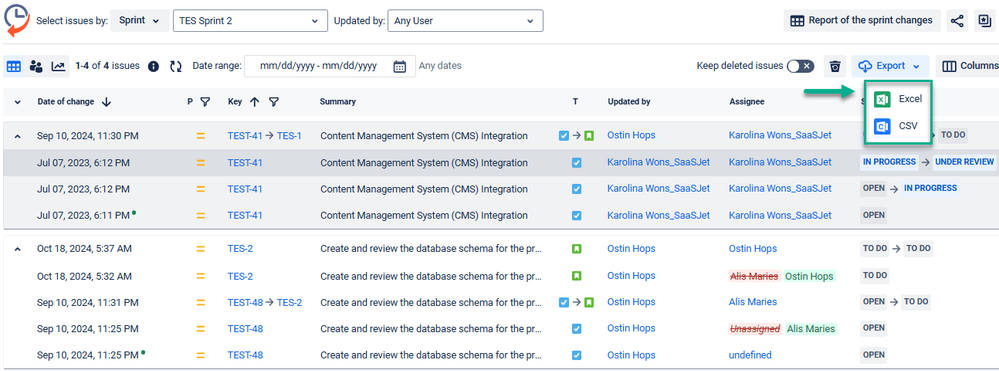Switch to the table grid view icon
The height and width of the screenshot is (371, 999).
13,66
